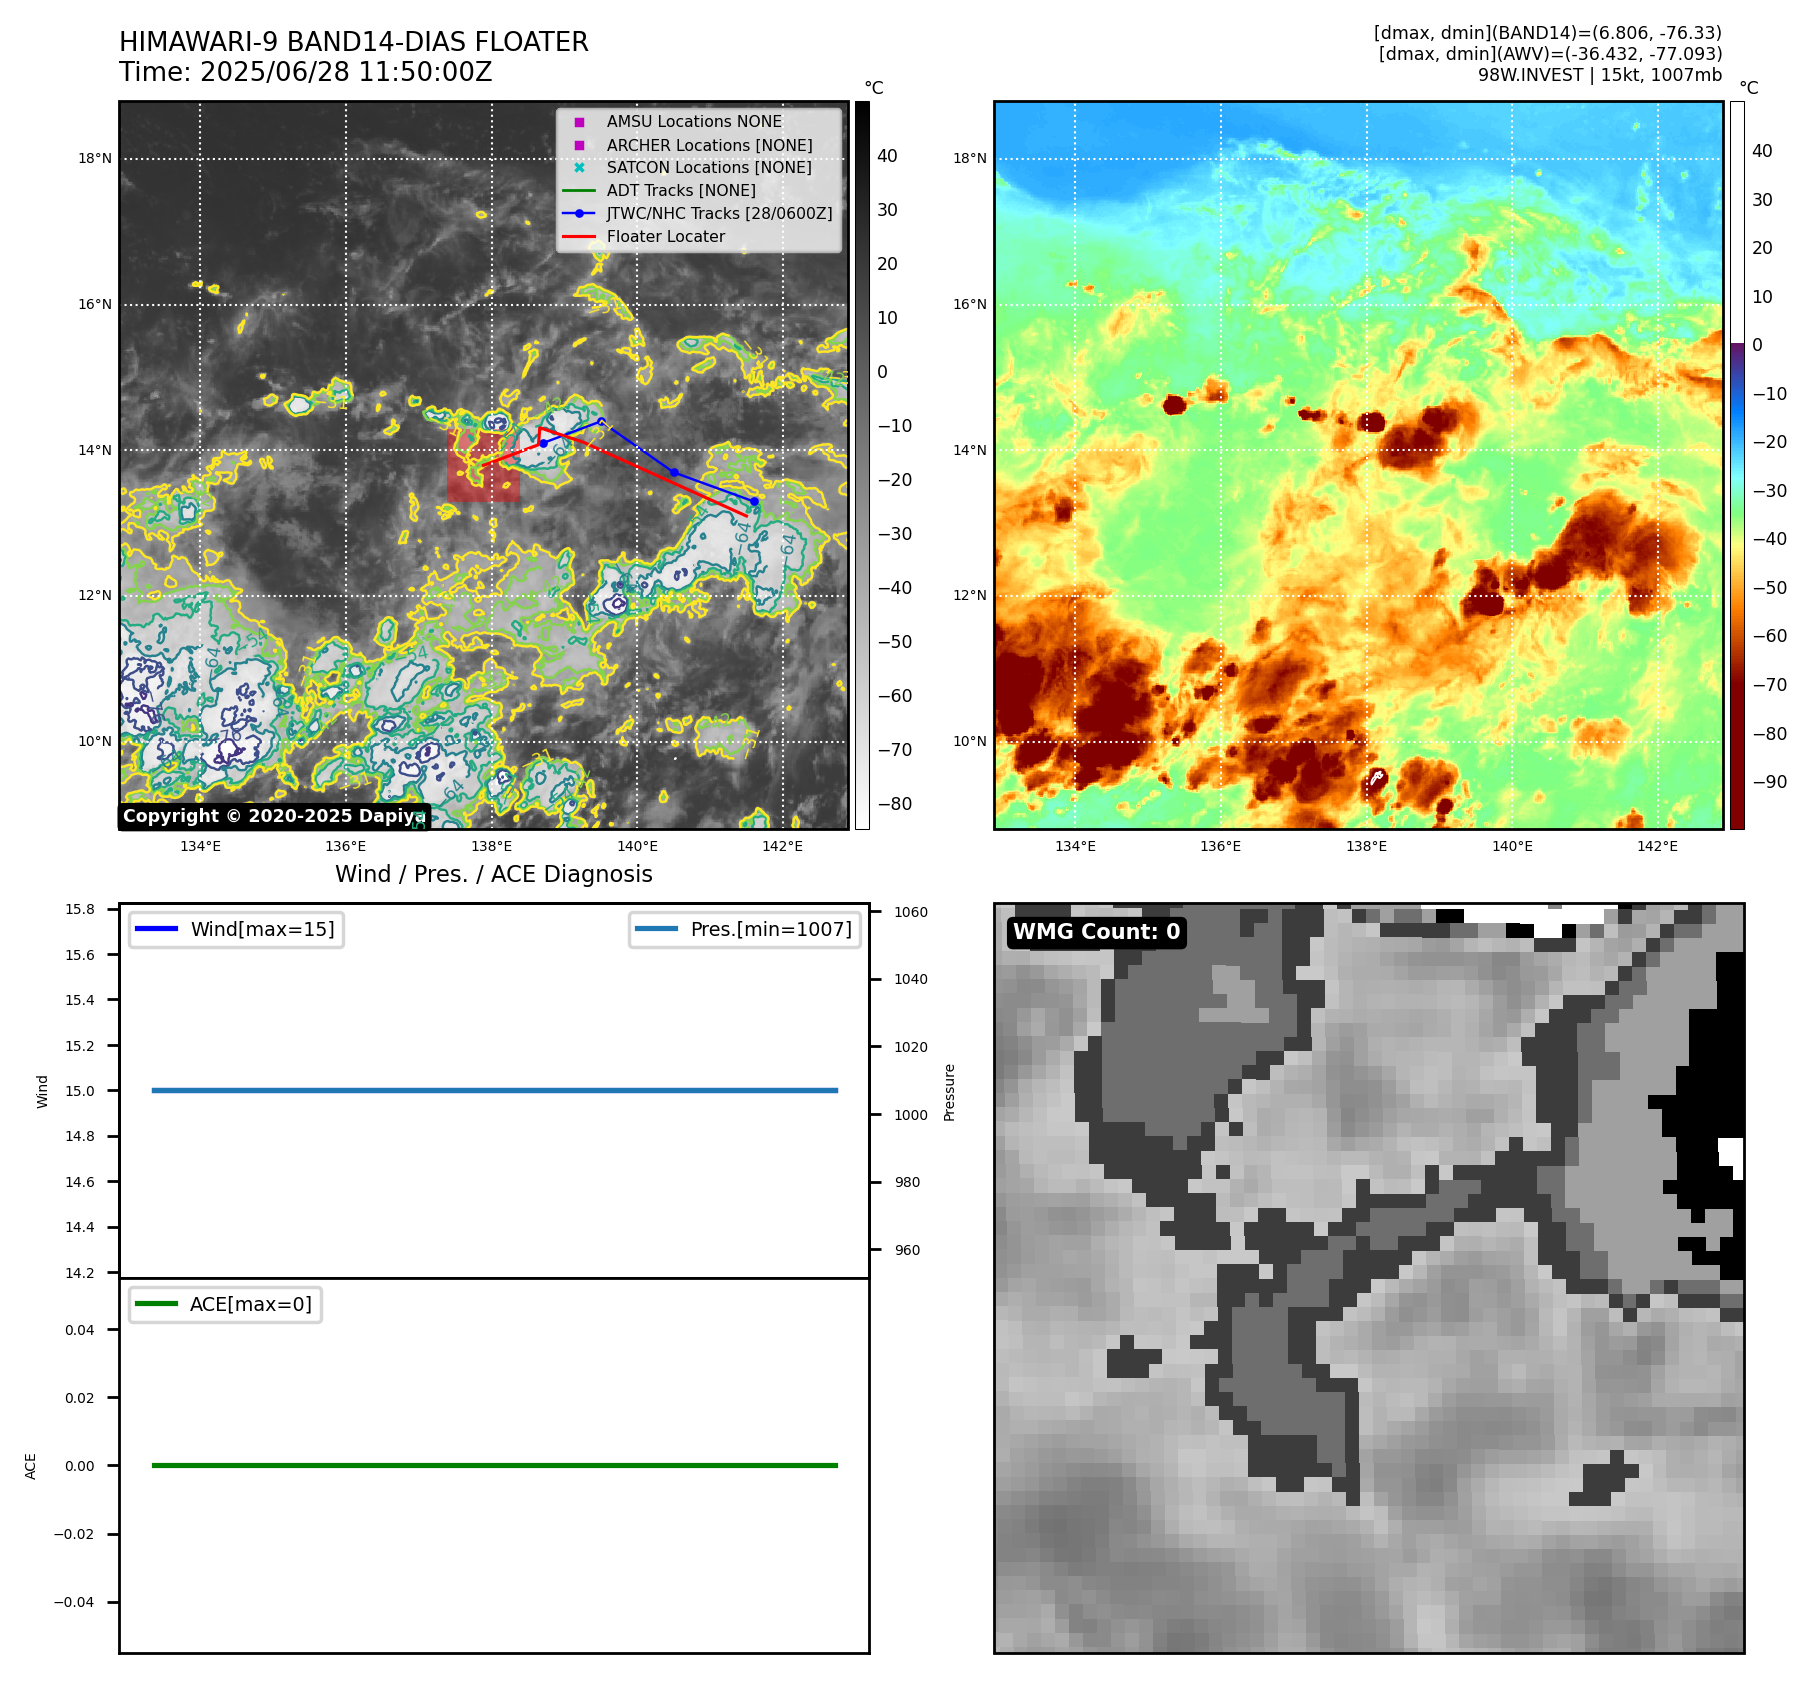Click the Pres.[min=1007] legend box
Image resolution: width=1813 pixels, height=1690 pixels.
pyautogui.click(x=745, y=929)
